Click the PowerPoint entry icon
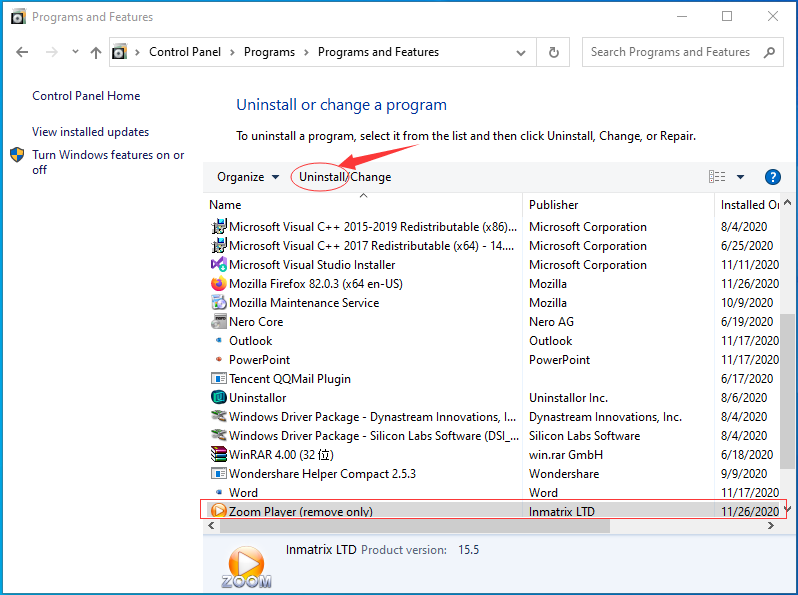This screenshot has width=798, height=595. (219, 359)
